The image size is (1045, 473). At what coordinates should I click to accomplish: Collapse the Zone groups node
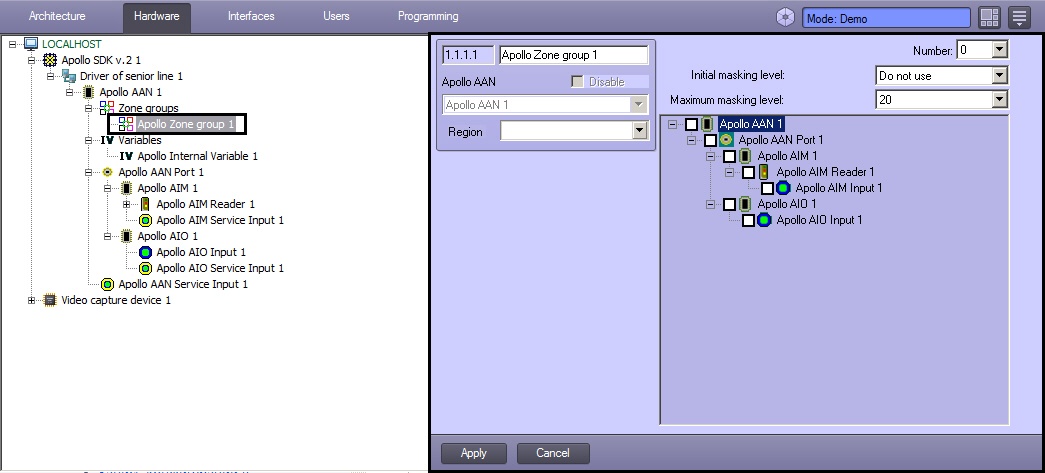click(x=89, y=108)
